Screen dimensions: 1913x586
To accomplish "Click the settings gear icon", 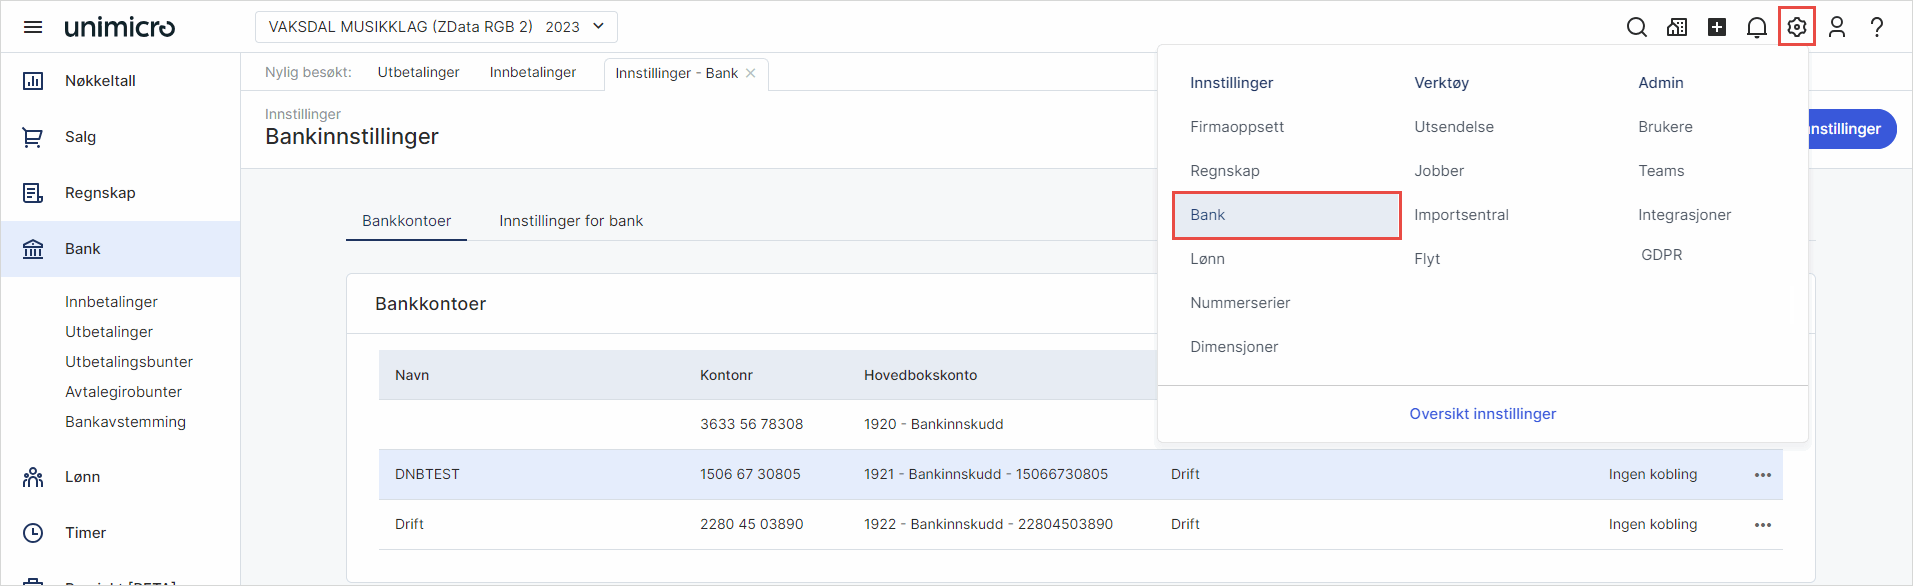I will click(1797, 27).
